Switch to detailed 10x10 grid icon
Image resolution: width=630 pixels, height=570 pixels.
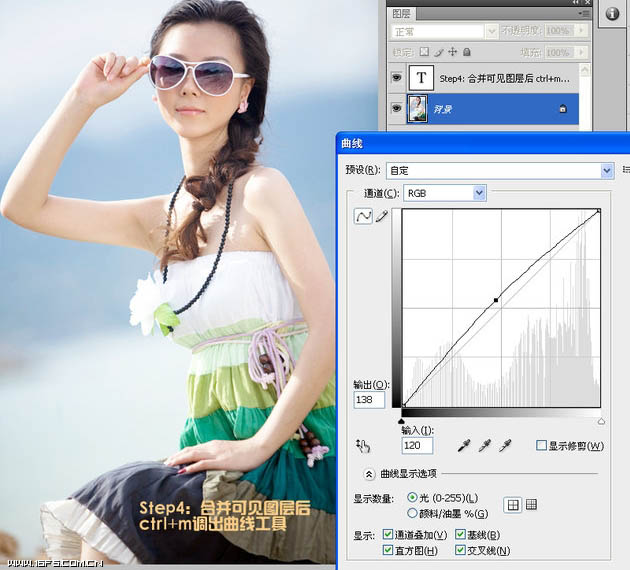[x=531, y=505]
